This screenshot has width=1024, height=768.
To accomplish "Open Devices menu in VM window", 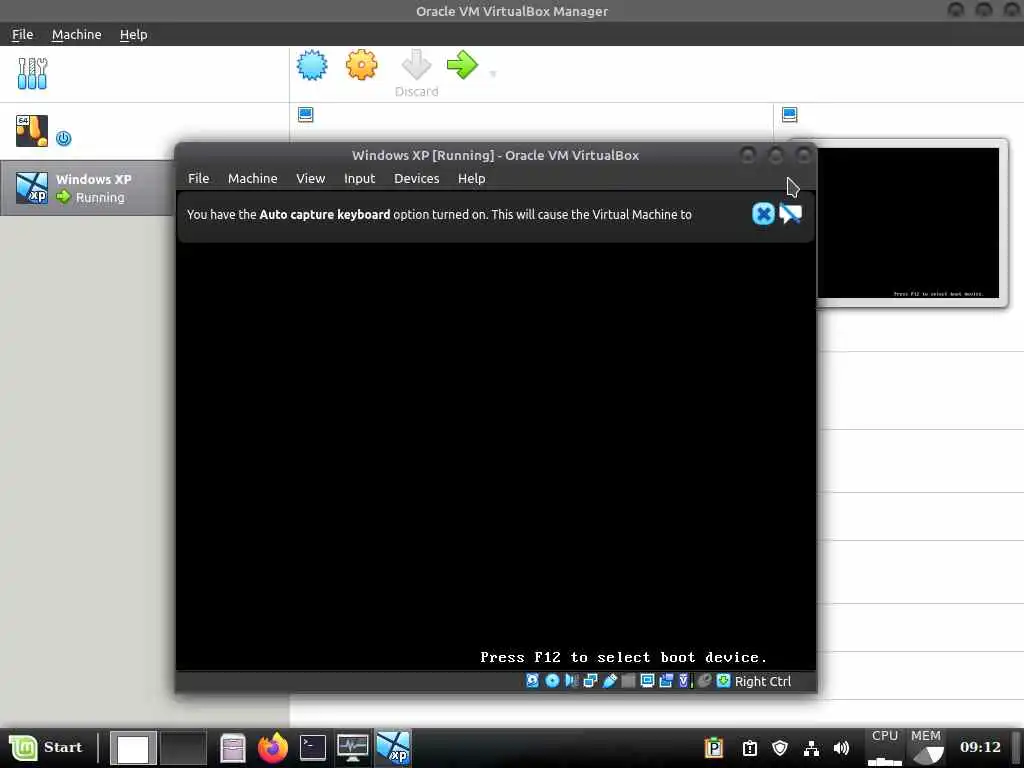I will [417, 178].
